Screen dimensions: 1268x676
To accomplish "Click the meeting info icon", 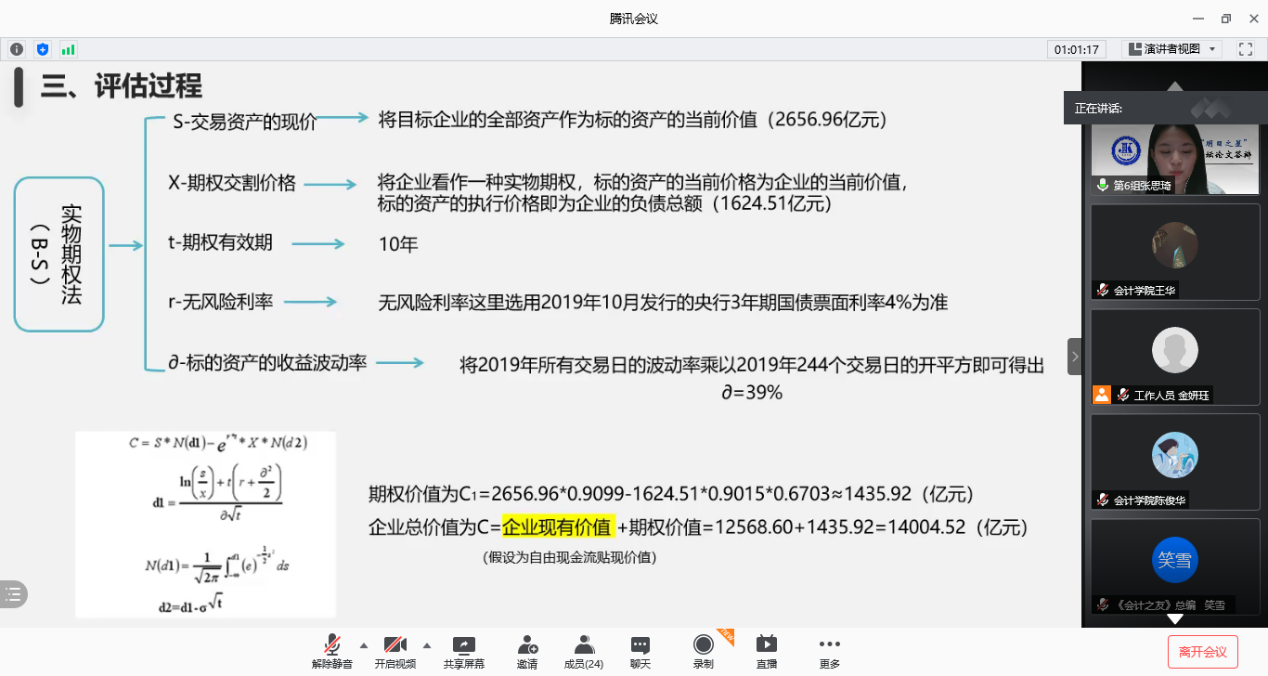I will [17, 49].
